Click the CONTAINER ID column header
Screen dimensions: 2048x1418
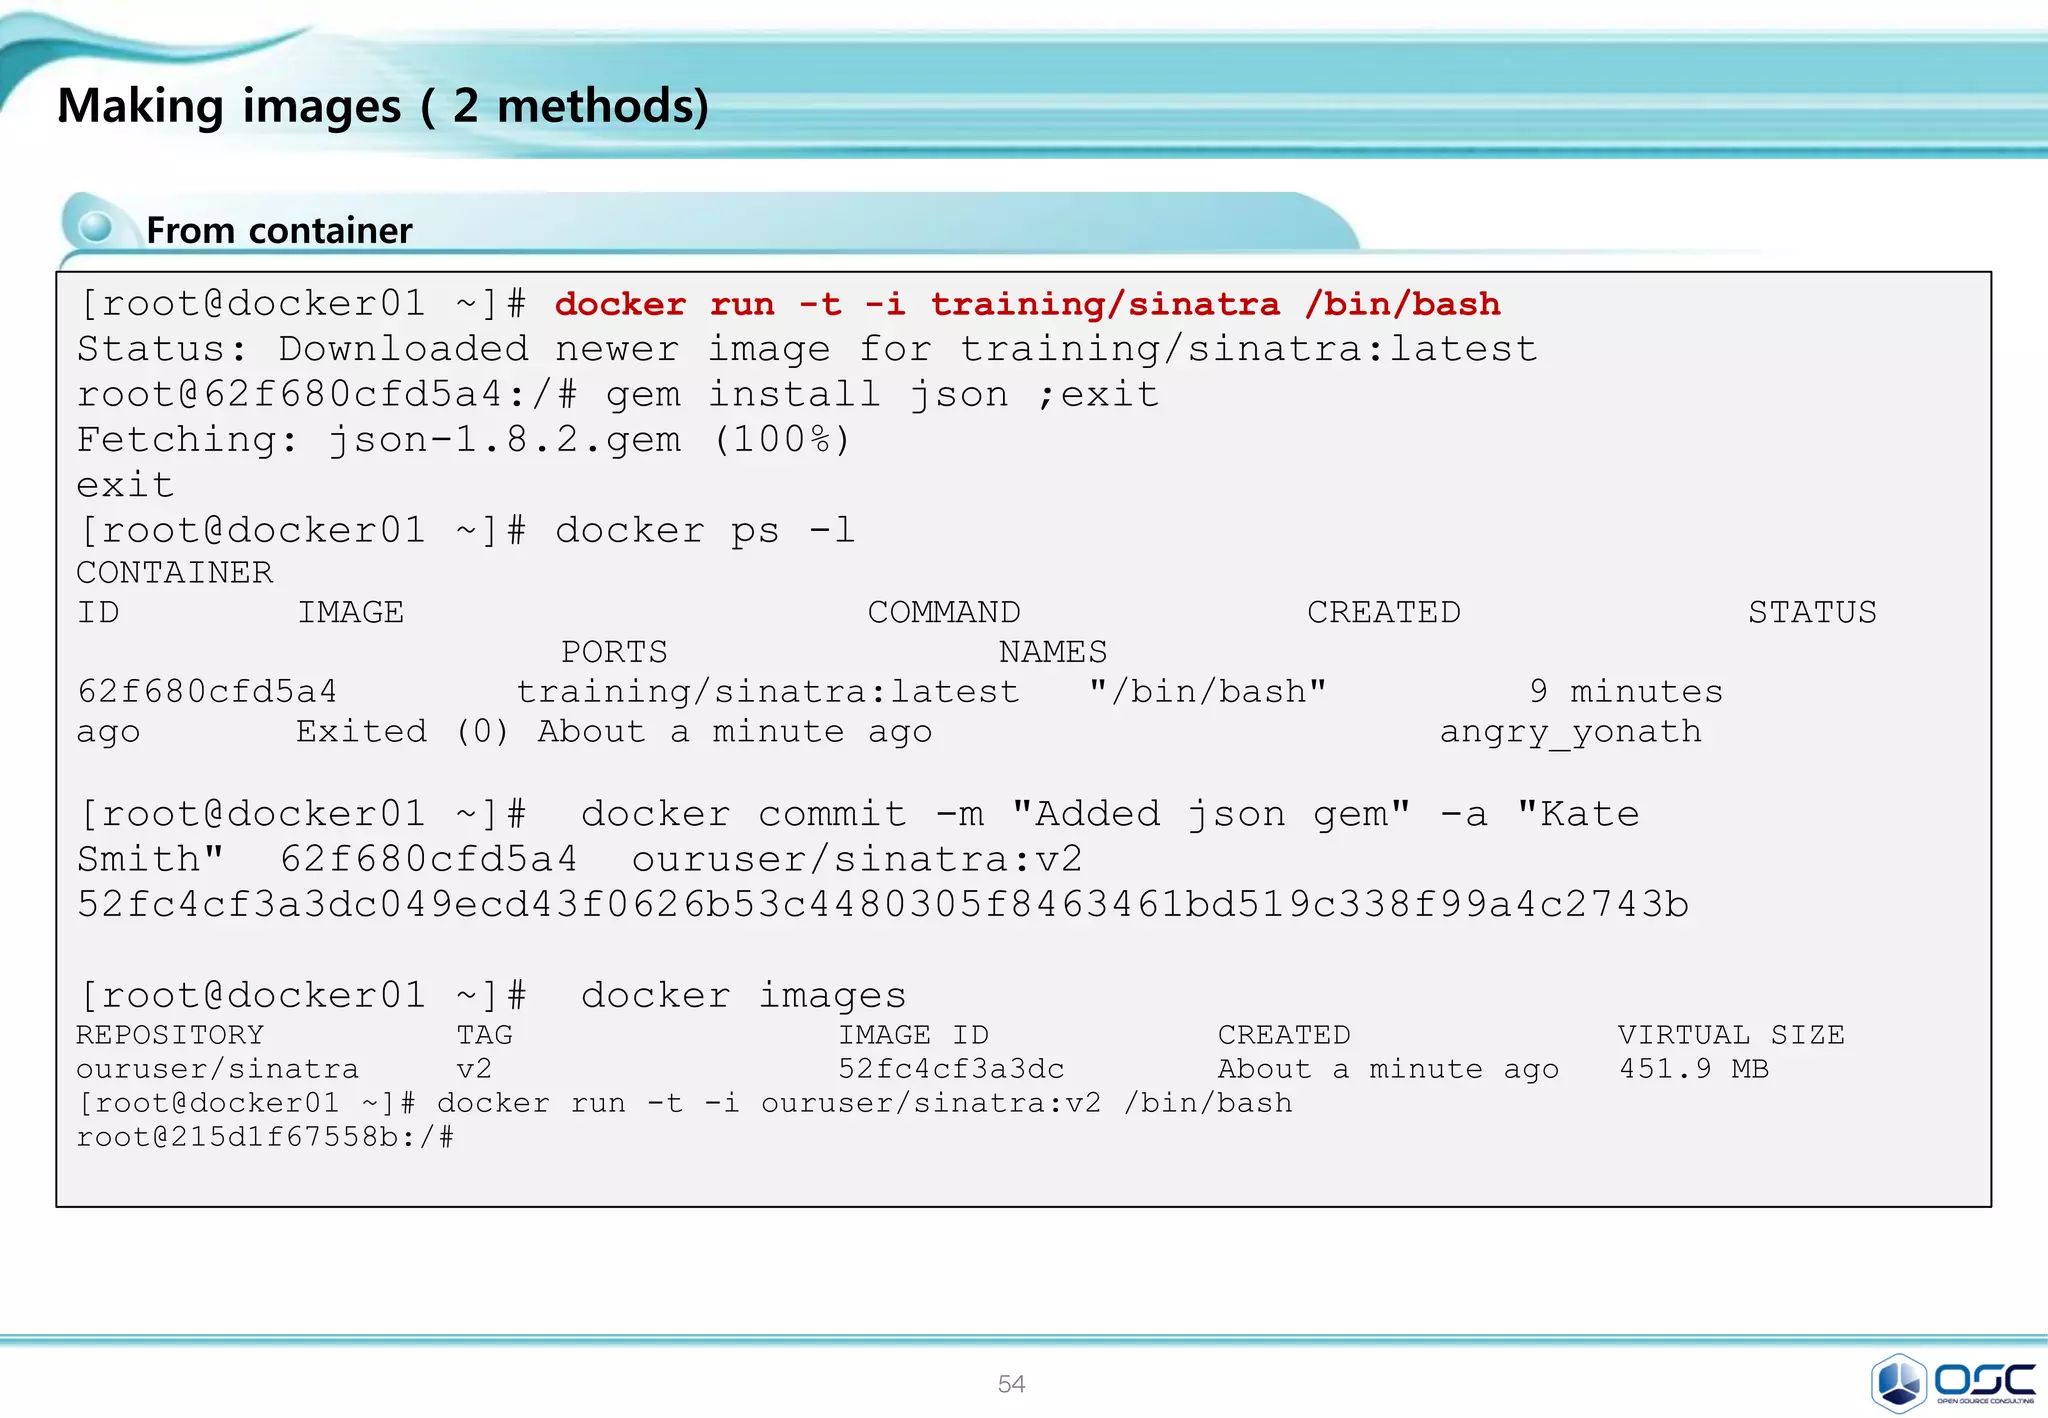174,573
